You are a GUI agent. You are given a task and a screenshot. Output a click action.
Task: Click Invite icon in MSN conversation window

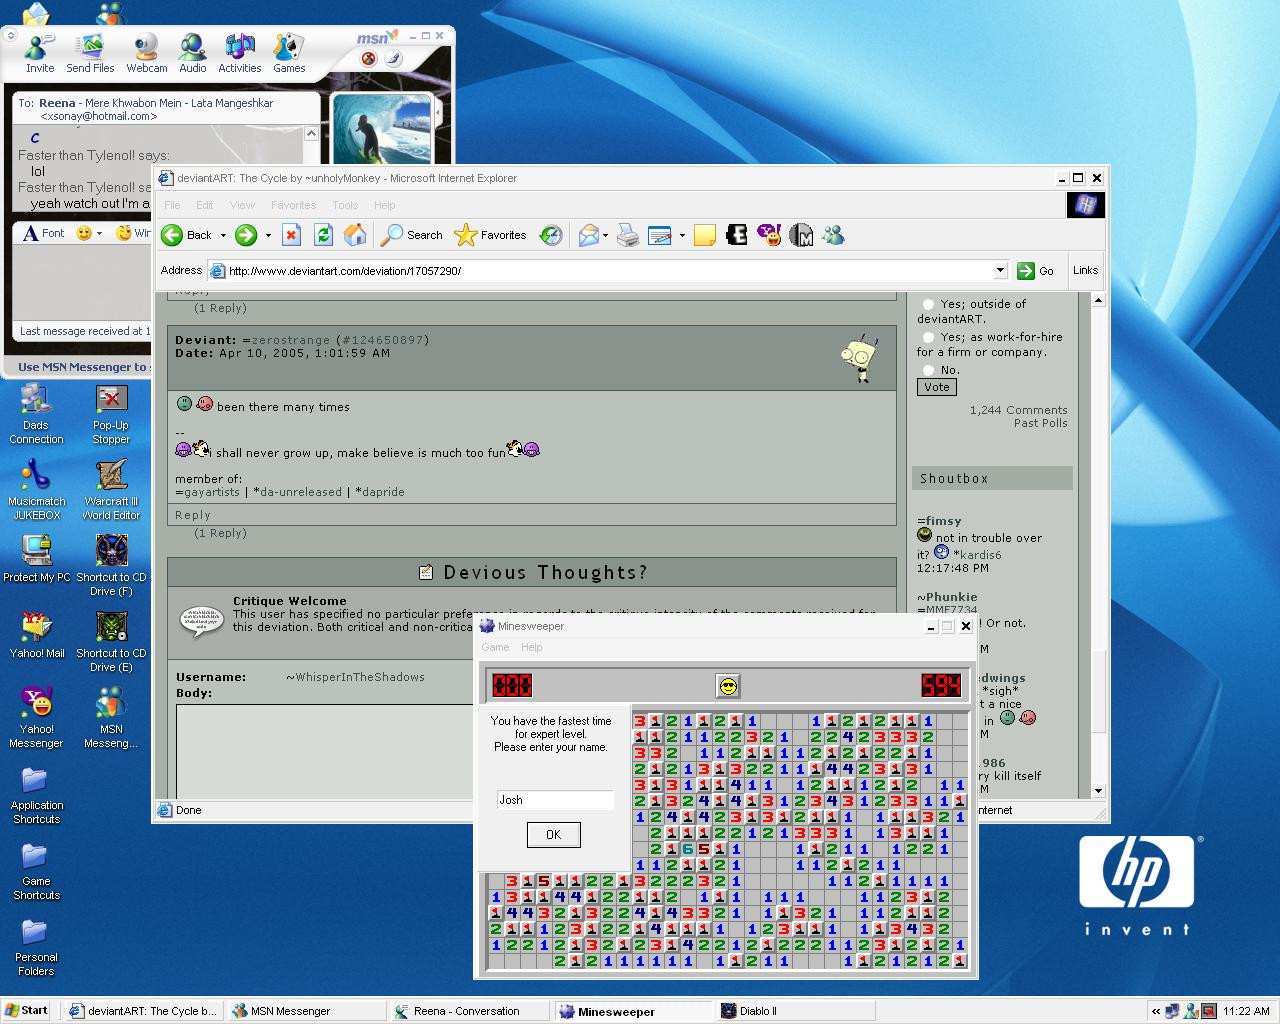tap(40, 53)
